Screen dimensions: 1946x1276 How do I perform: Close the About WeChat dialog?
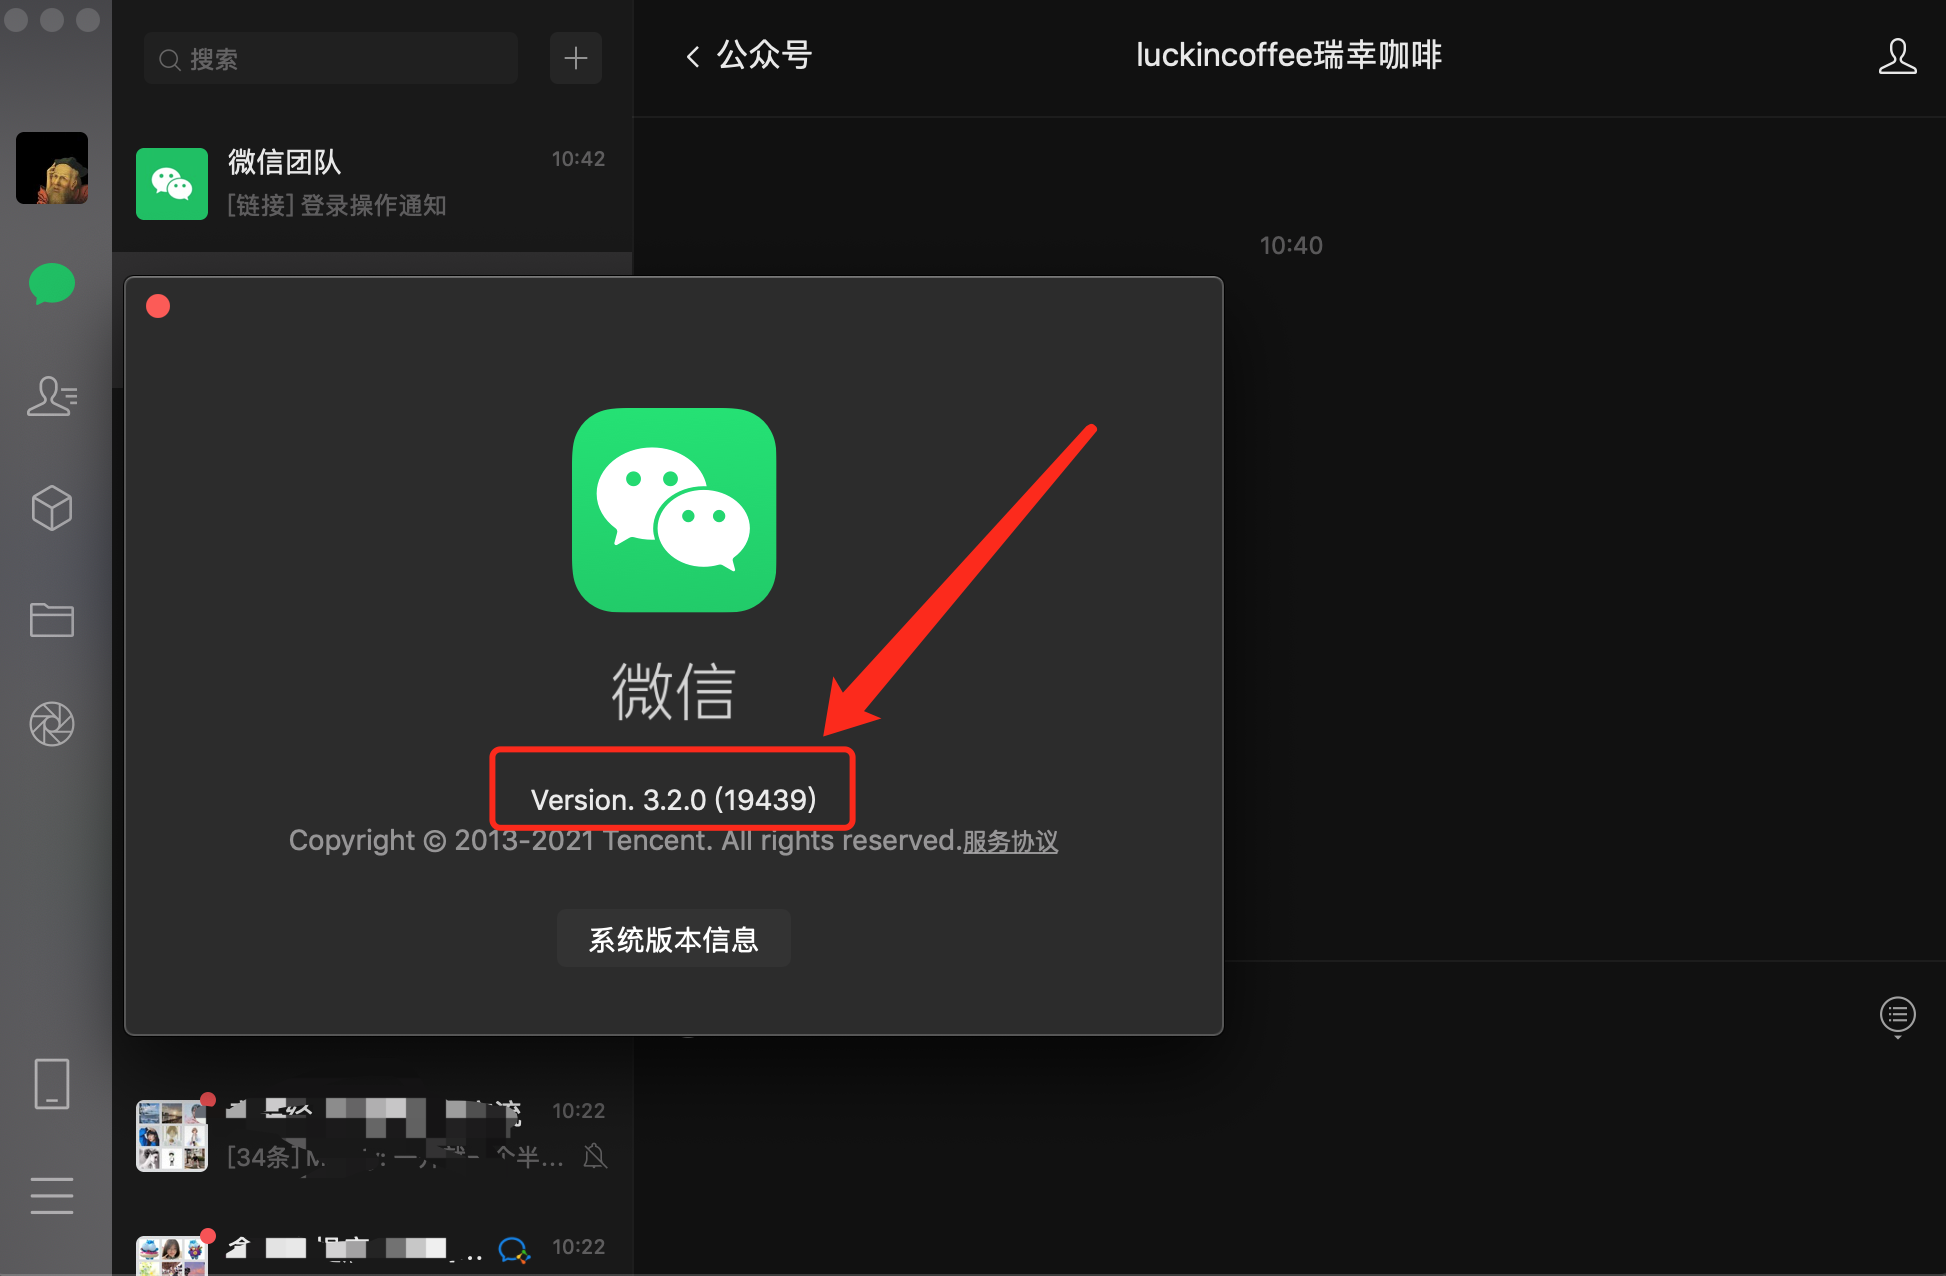pyautogui.click(x=158, y=306)
